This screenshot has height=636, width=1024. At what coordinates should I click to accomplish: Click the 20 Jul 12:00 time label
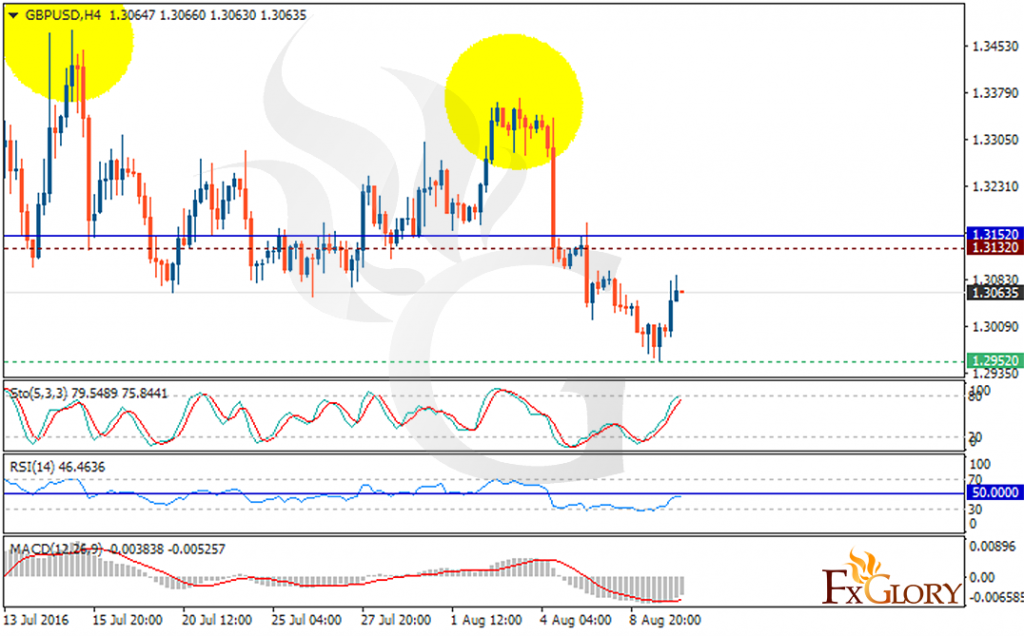coord(216,620)
